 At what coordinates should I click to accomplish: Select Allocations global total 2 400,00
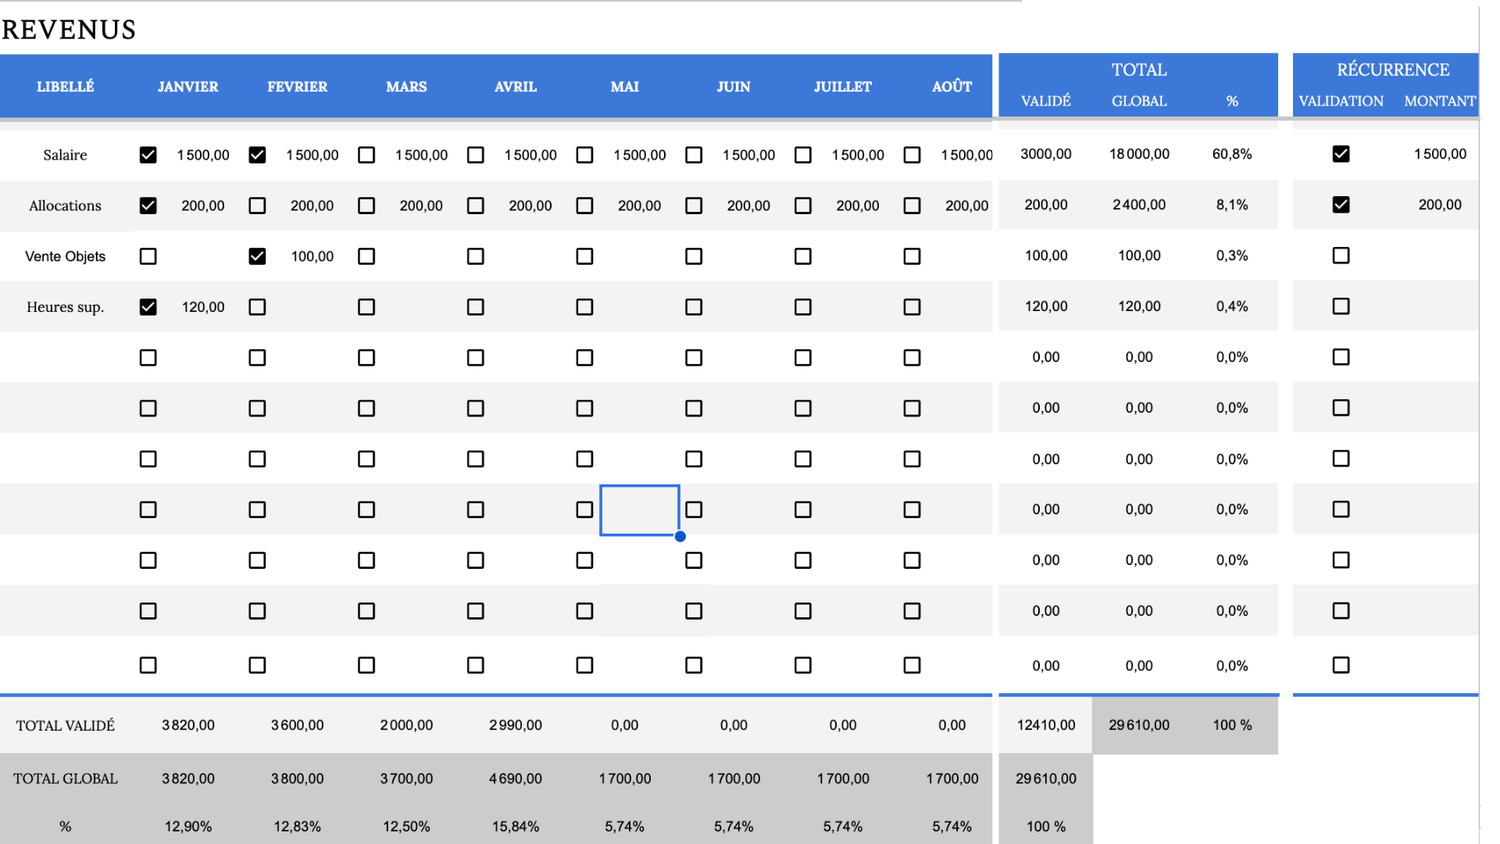1139,204
